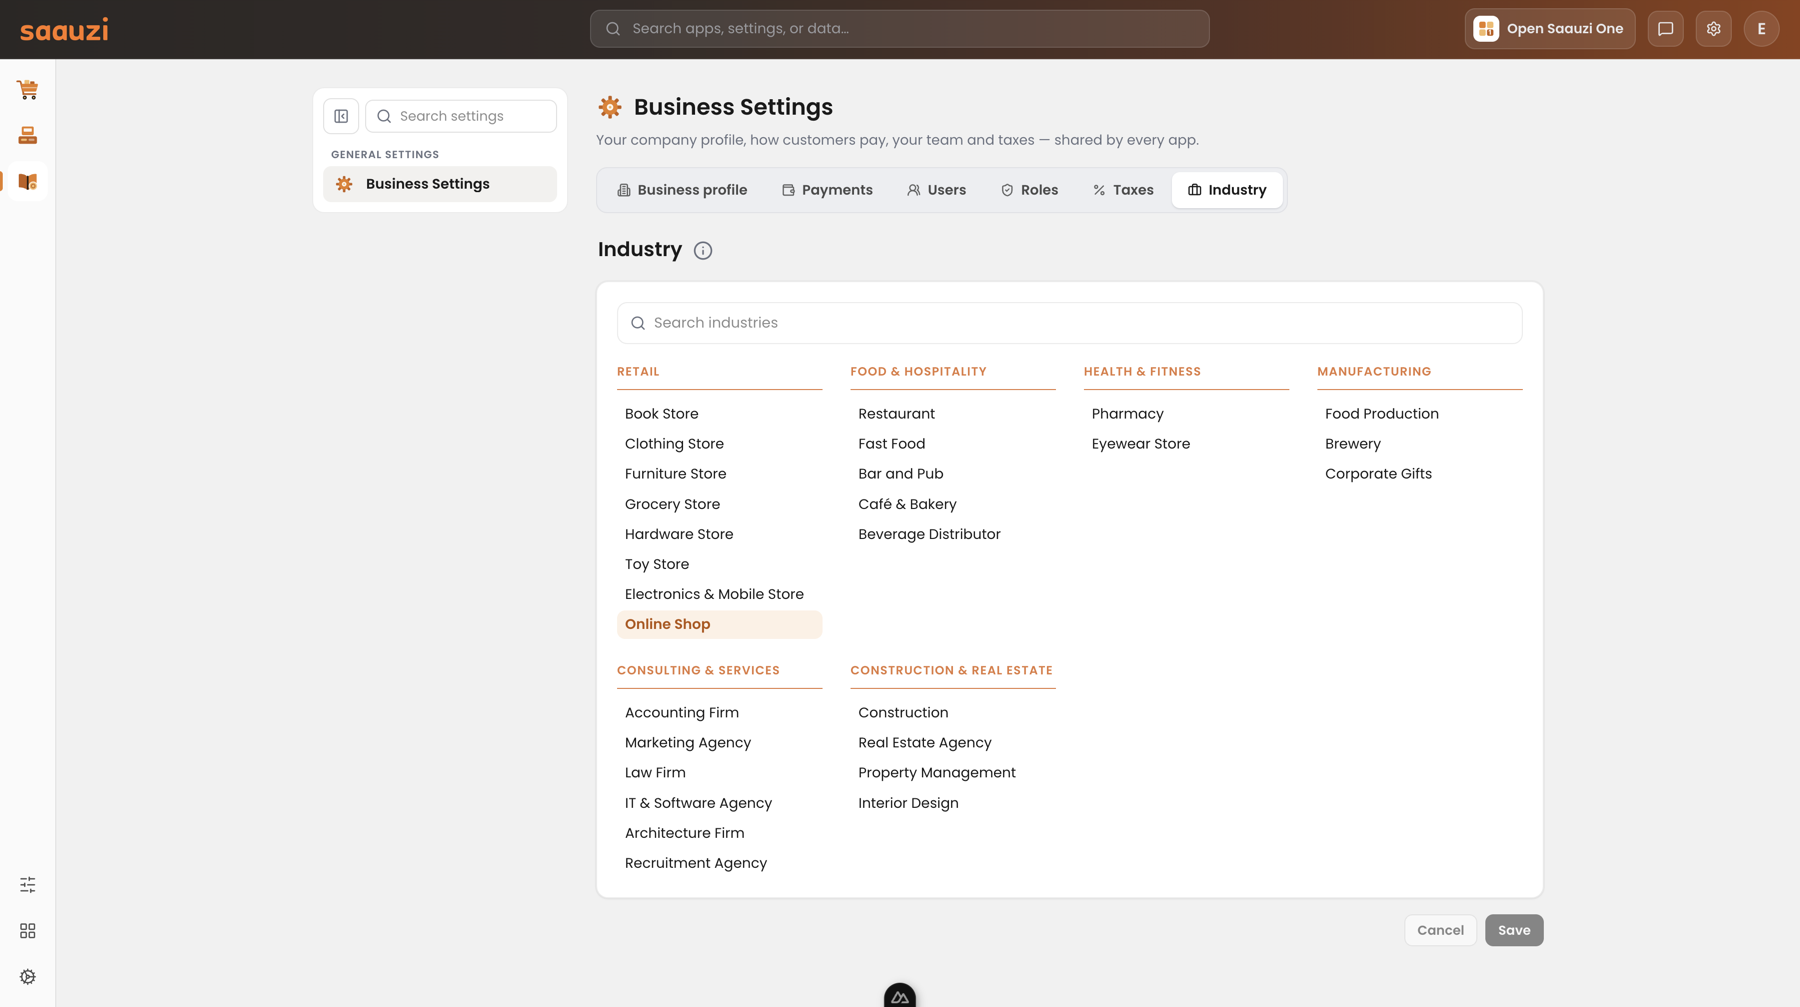Select Real Estate Agency industry

point(953,743)
